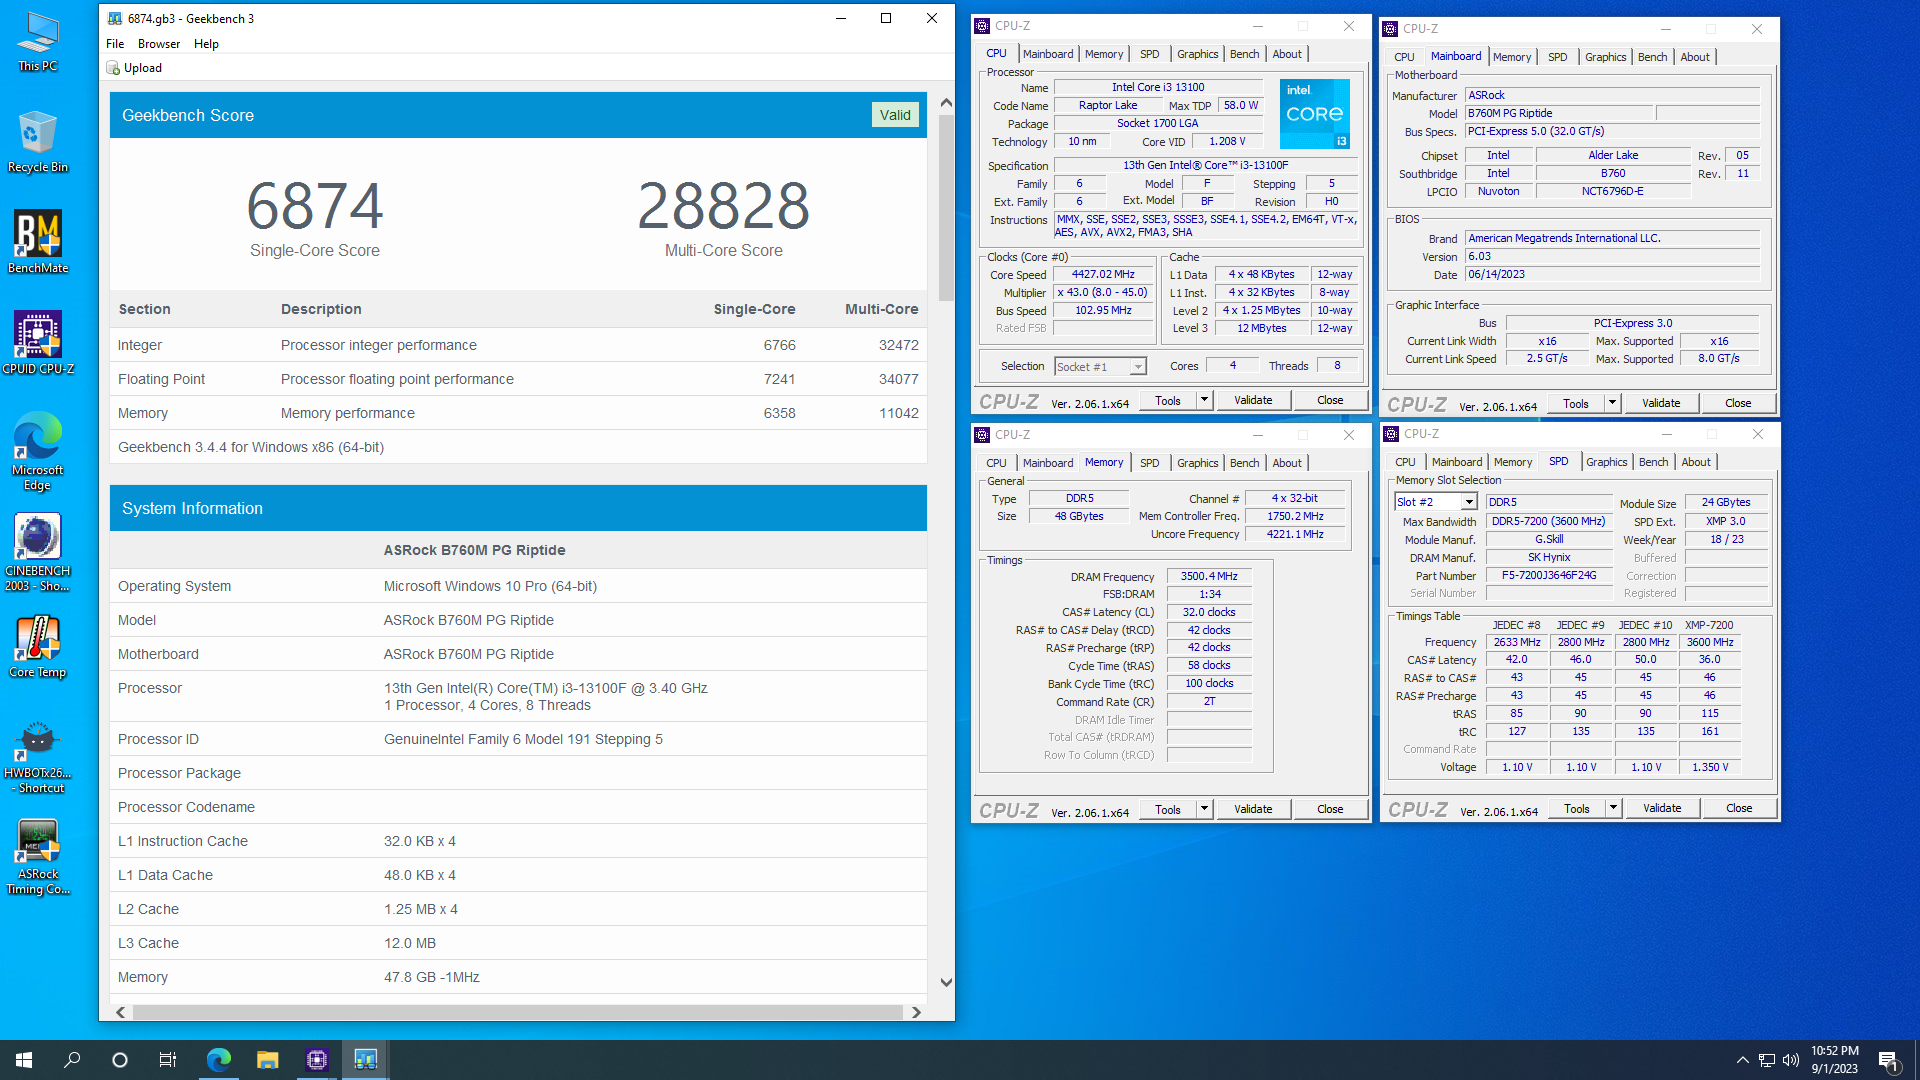Expand Tools dropdown arrow in Memory window
1920x1080 pixels.
pyautogui.click(x=1204, y=809)
